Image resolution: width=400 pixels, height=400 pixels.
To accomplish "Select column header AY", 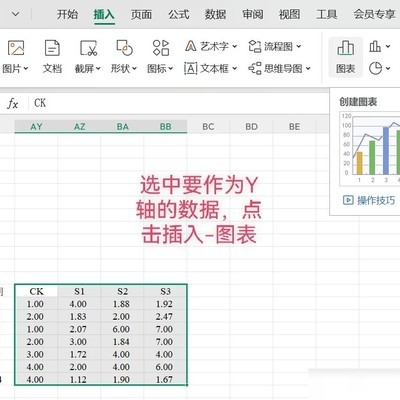I will 36,127.
